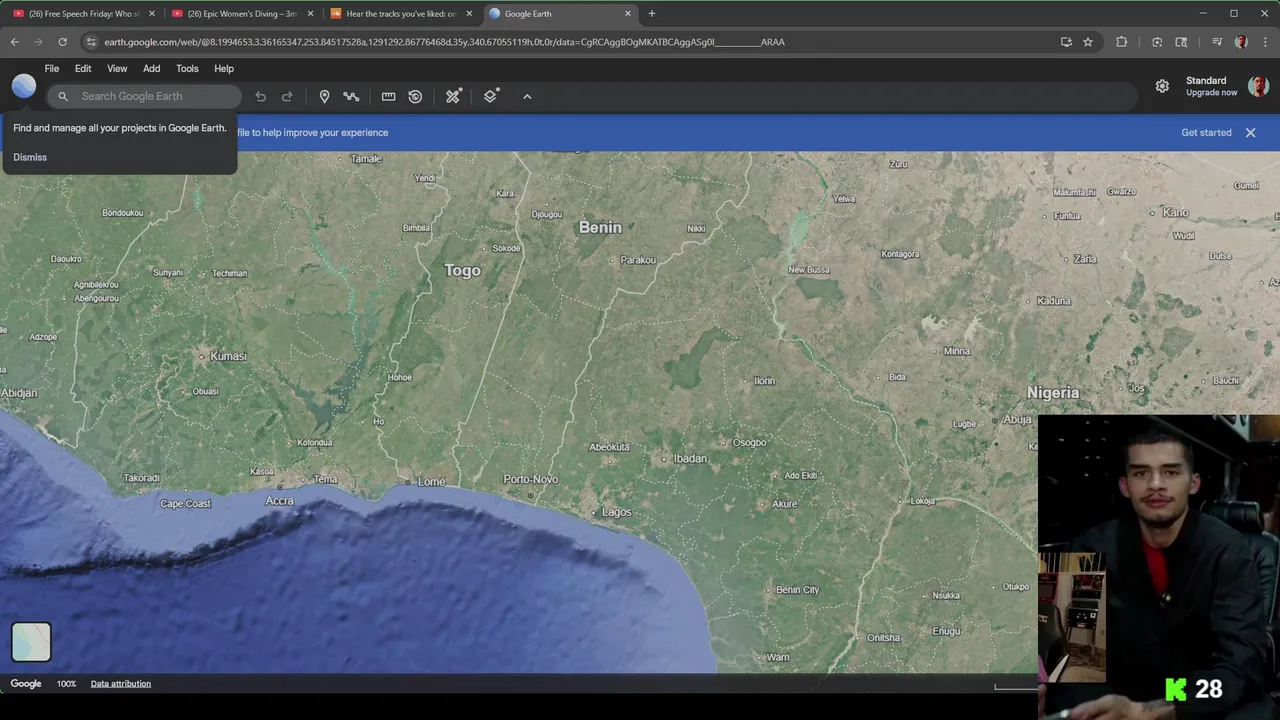1280x720 pixels.
Task: Click Get started in the blue banner
Action: point(1206,132)
